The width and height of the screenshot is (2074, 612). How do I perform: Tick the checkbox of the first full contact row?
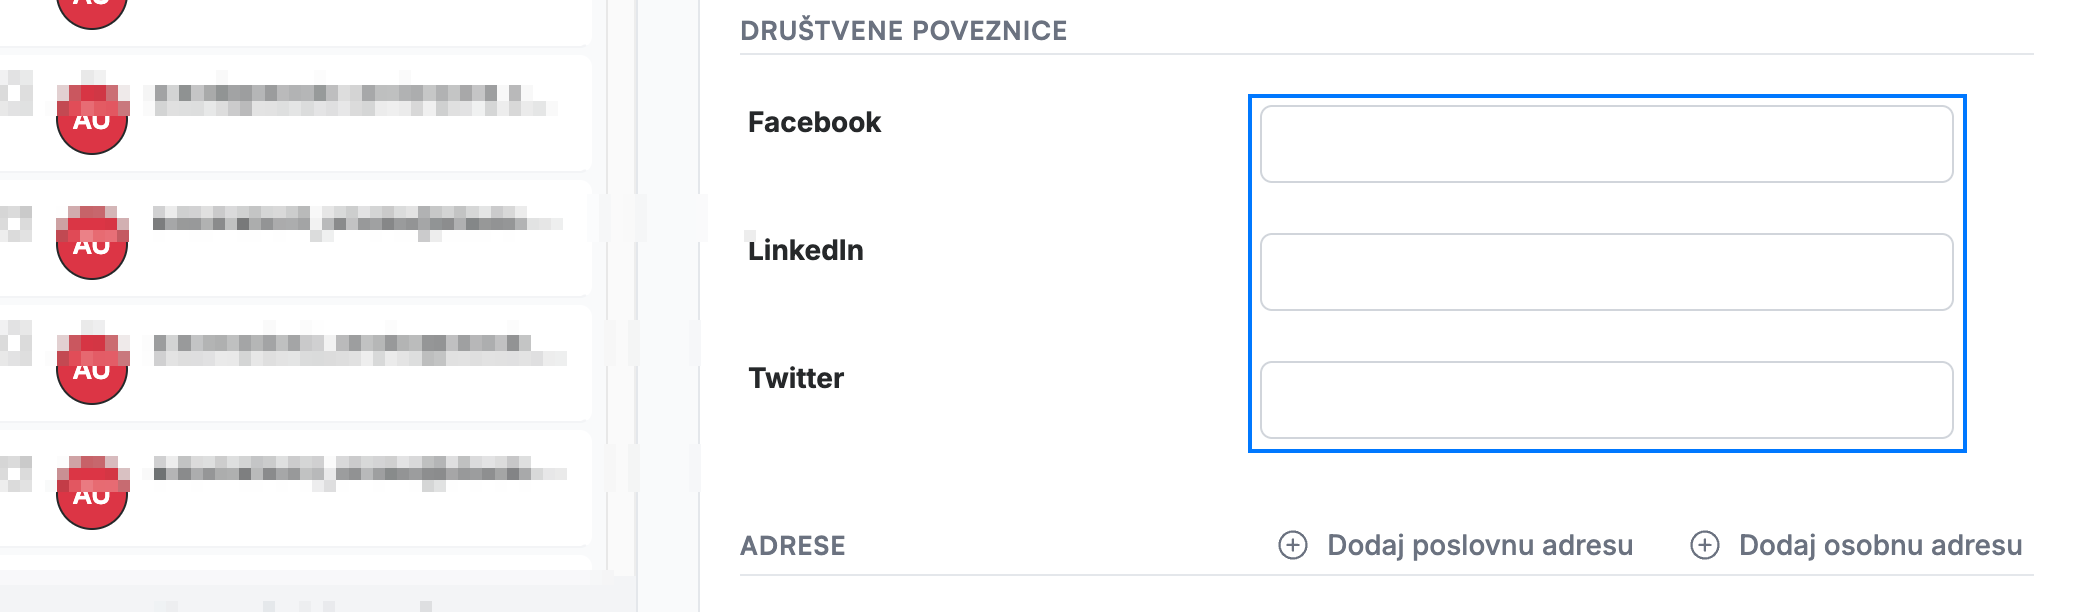15,94
